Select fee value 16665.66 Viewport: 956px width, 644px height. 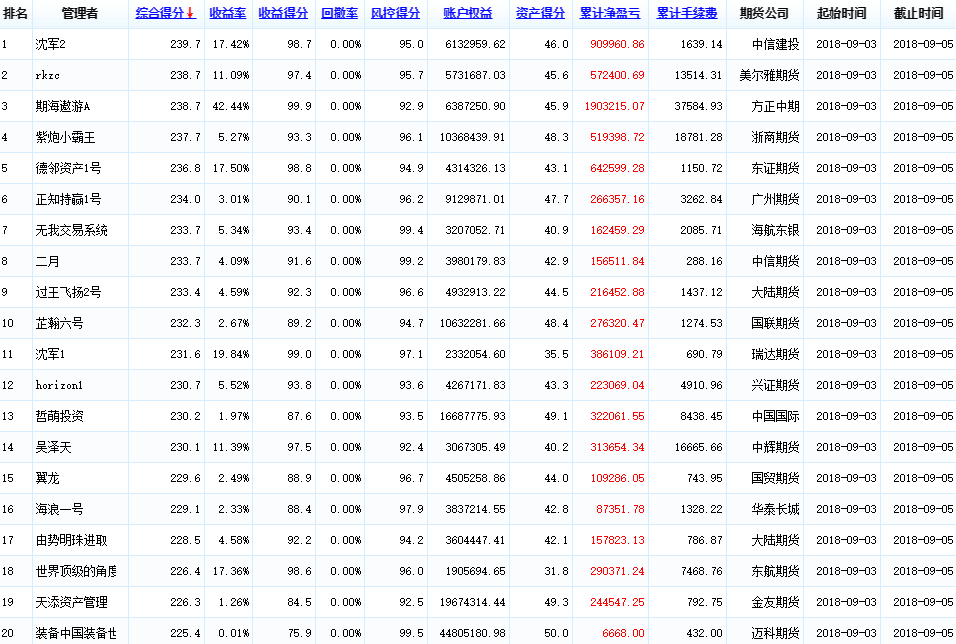(699, 448)
